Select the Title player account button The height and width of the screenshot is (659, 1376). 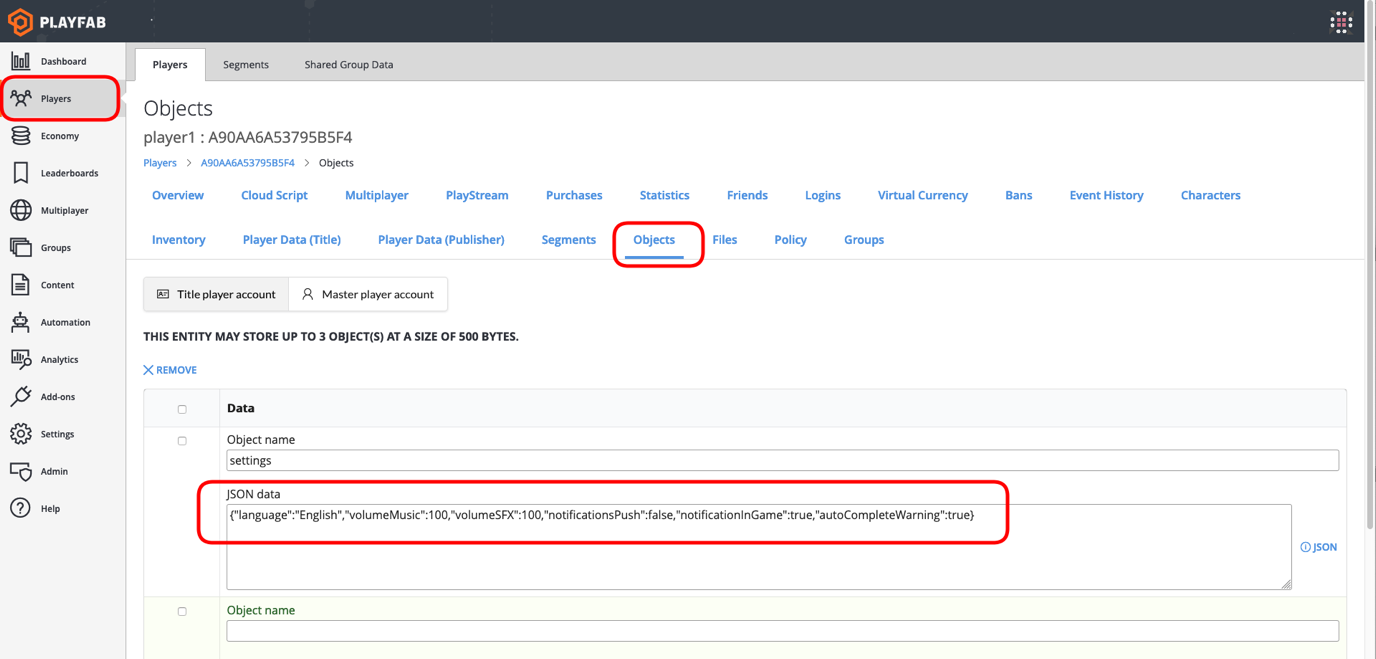tap(216, 294)
